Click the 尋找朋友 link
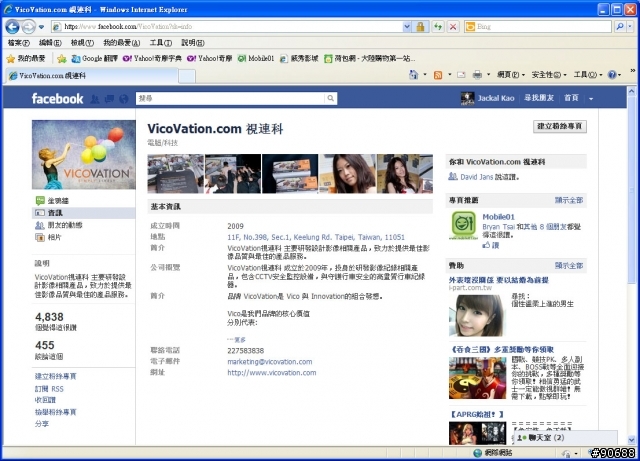Screen dimensions: 640x461 [539, 98]
